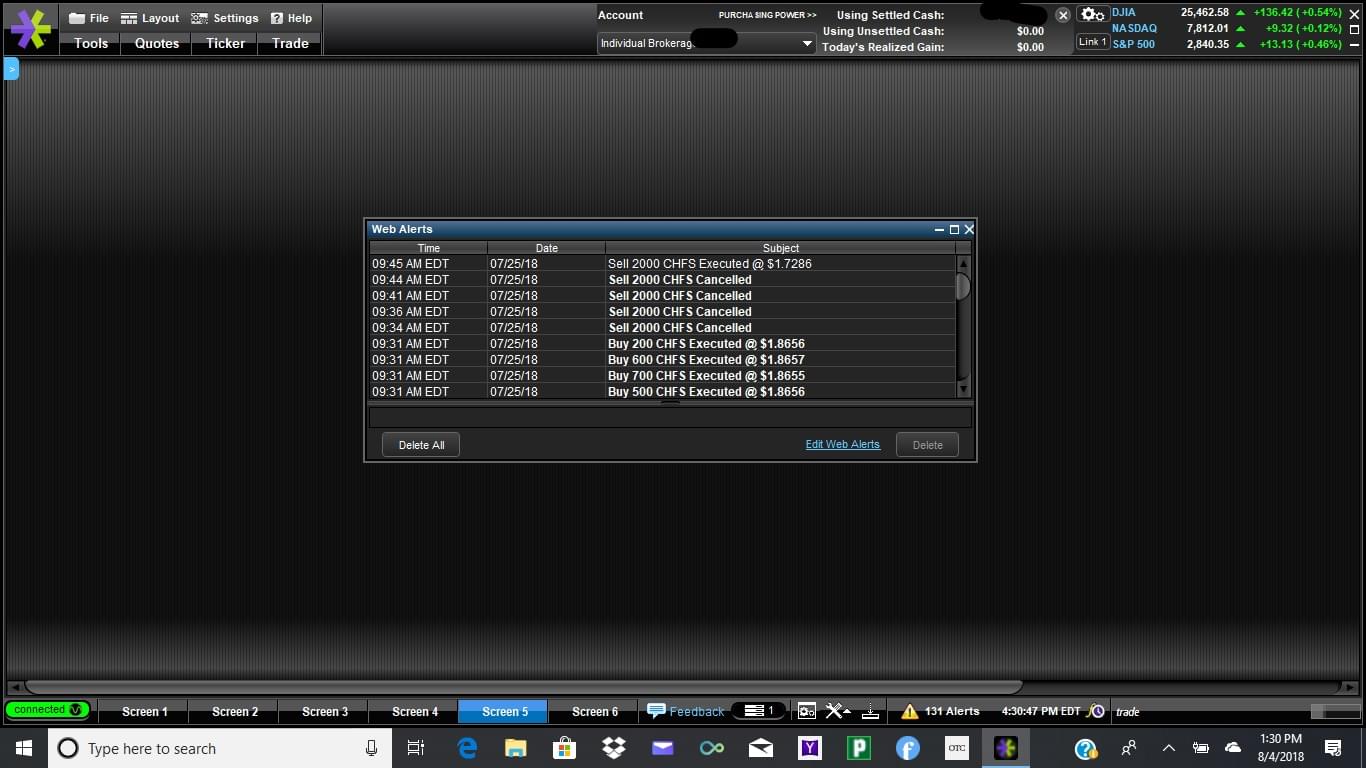This screenshot has height=768, width=1366.
Task: Click the Web Alerts scrollbar down arrow
Action: coord(963,389)
